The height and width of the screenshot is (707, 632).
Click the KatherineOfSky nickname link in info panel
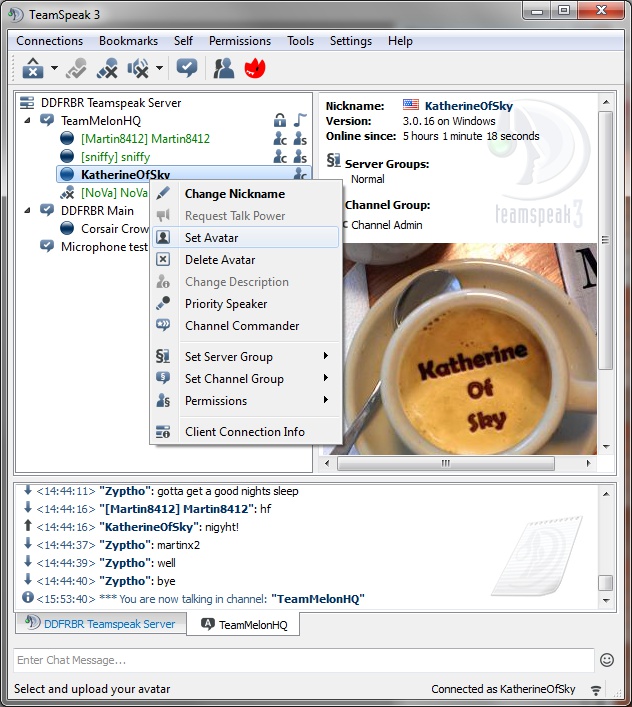click(469, 106)
